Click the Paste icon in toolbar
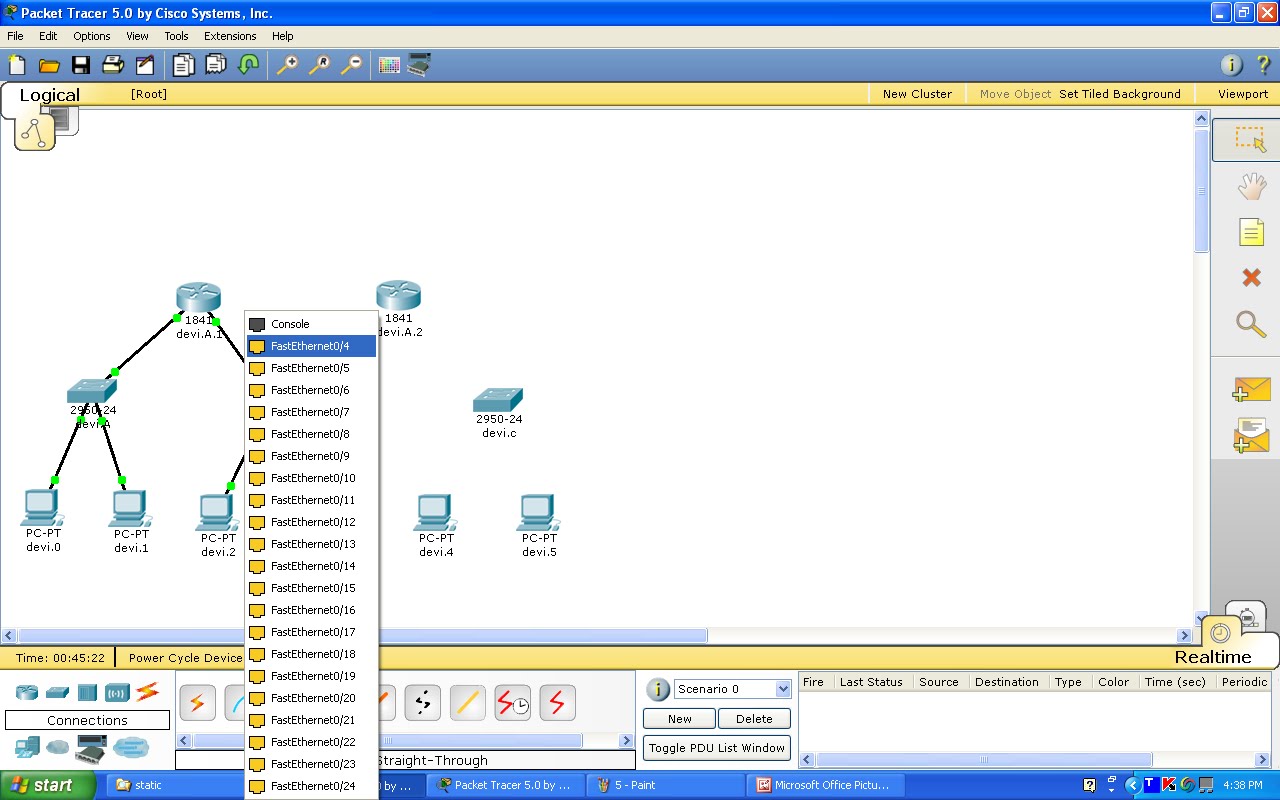 click(x=216, y=65)
